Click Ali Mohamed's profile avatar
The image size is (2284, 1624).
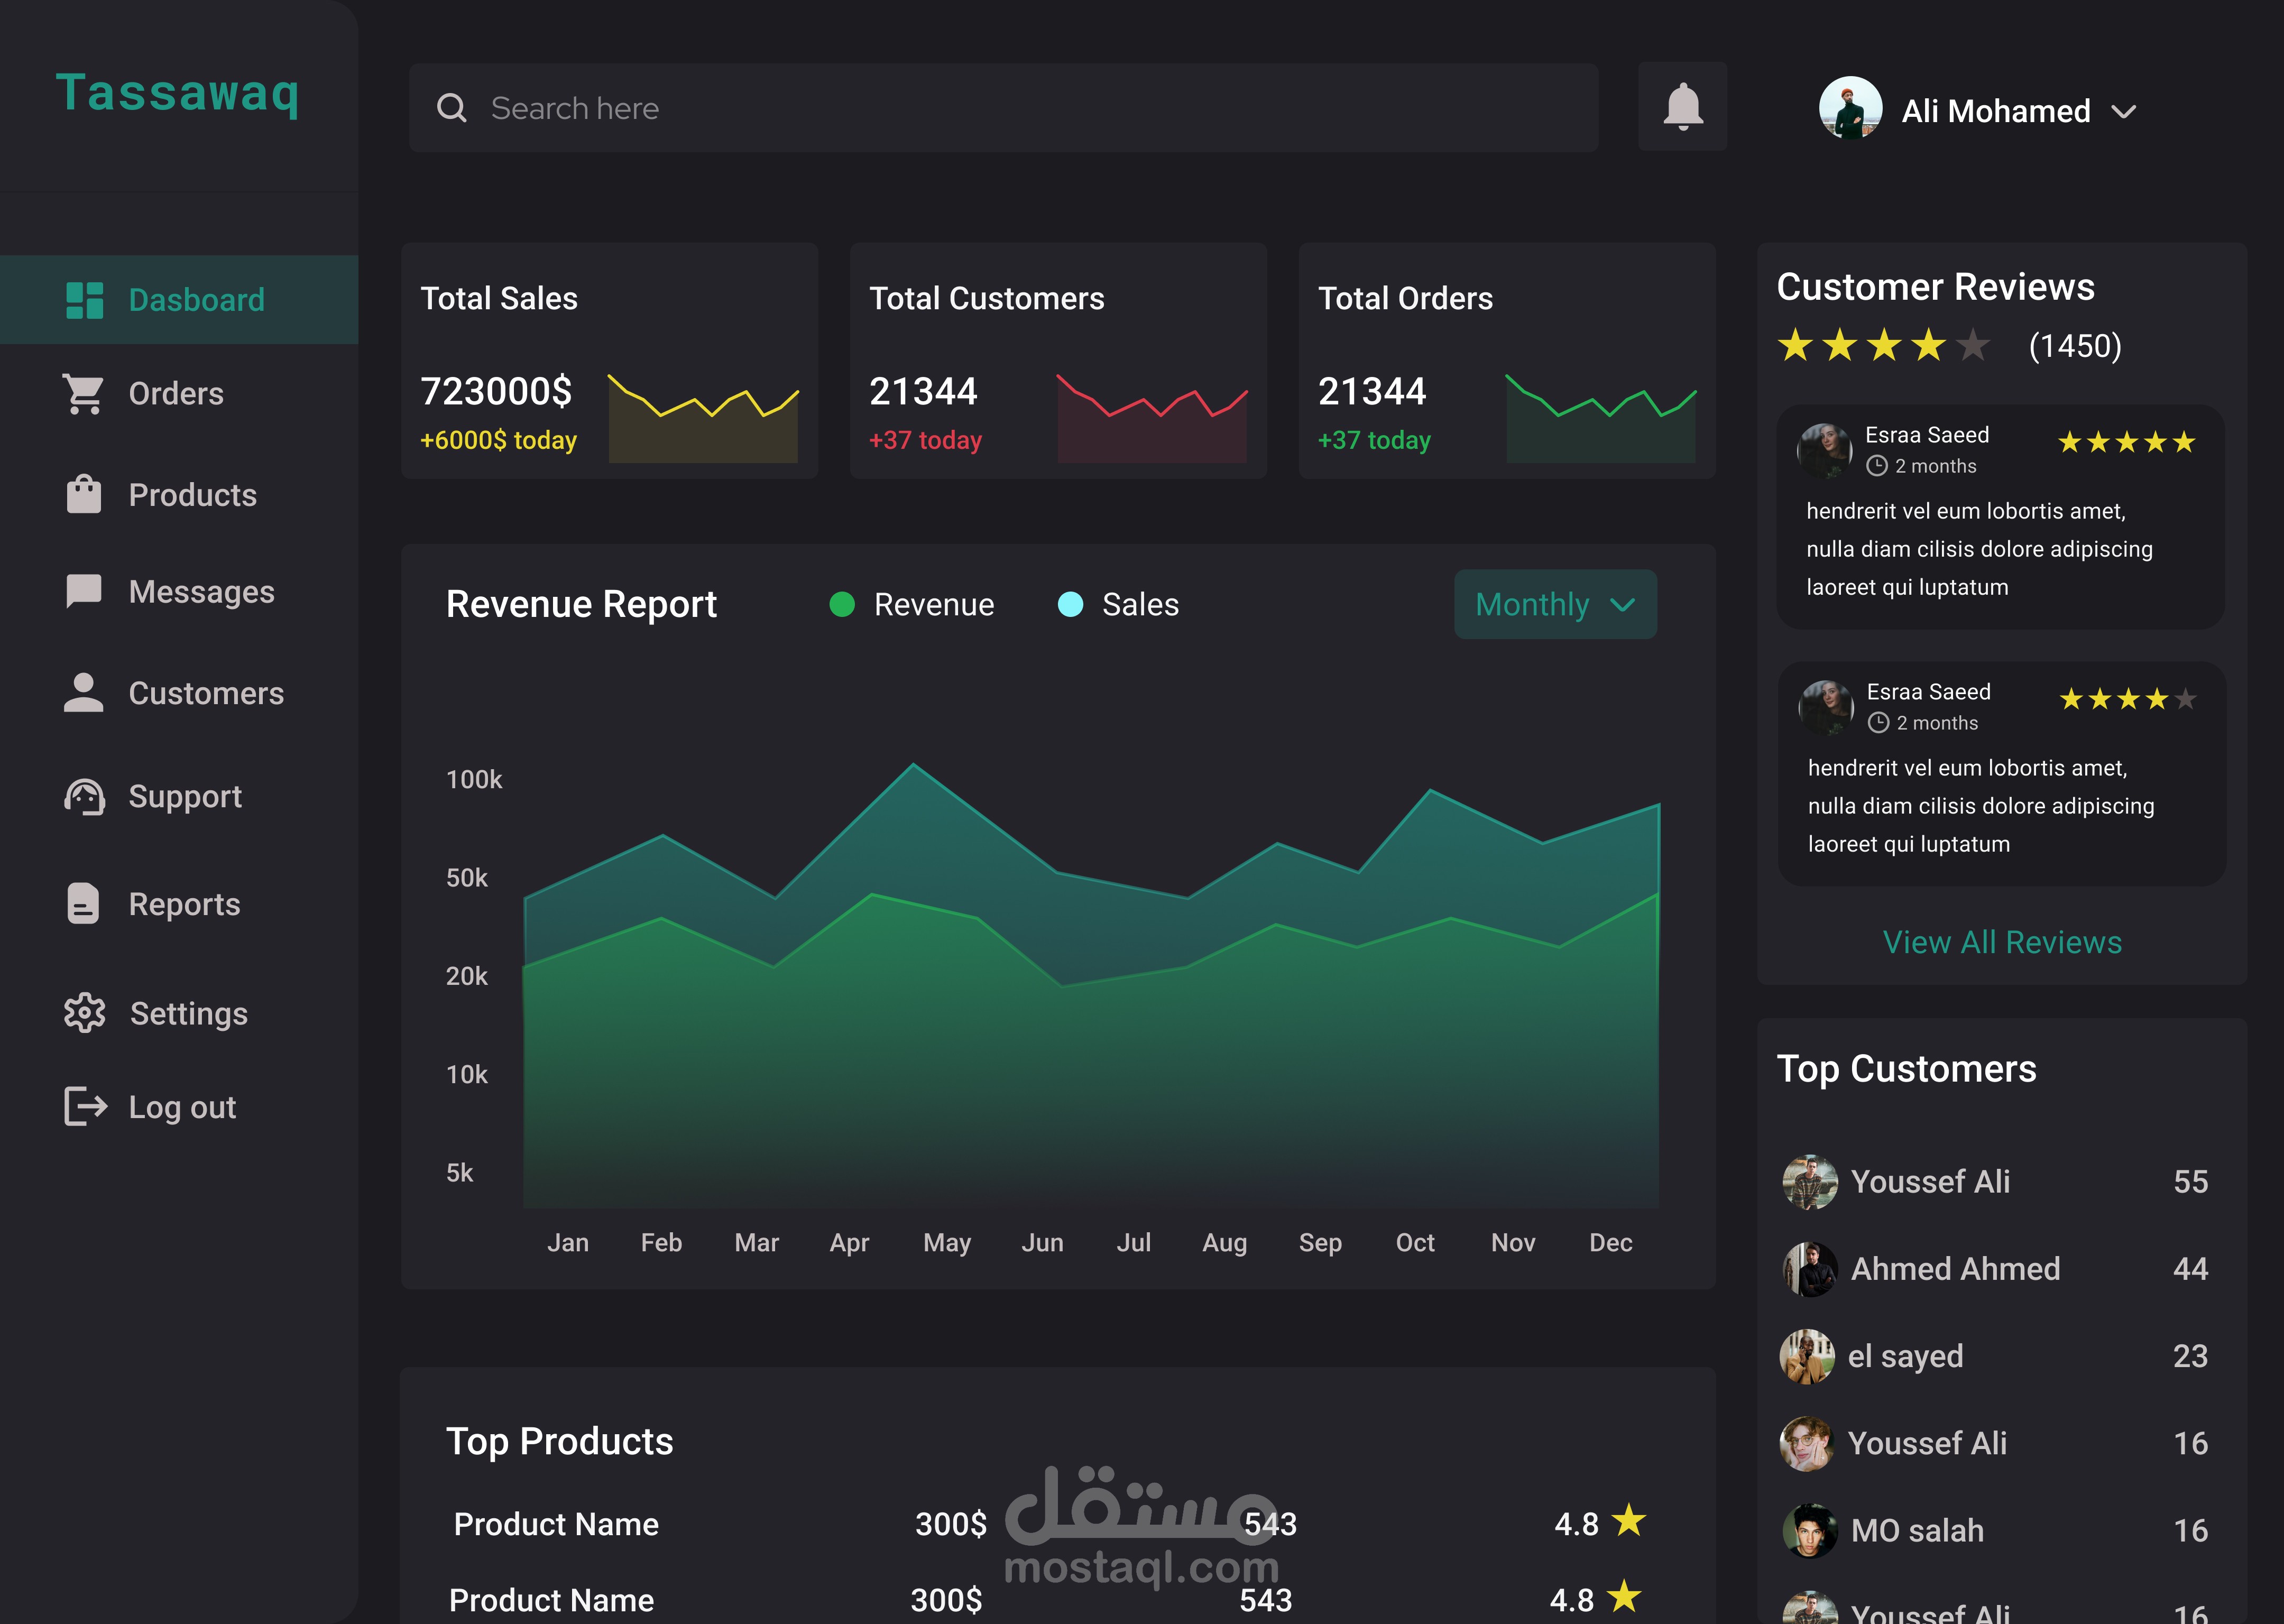[x=1850, y=108]
